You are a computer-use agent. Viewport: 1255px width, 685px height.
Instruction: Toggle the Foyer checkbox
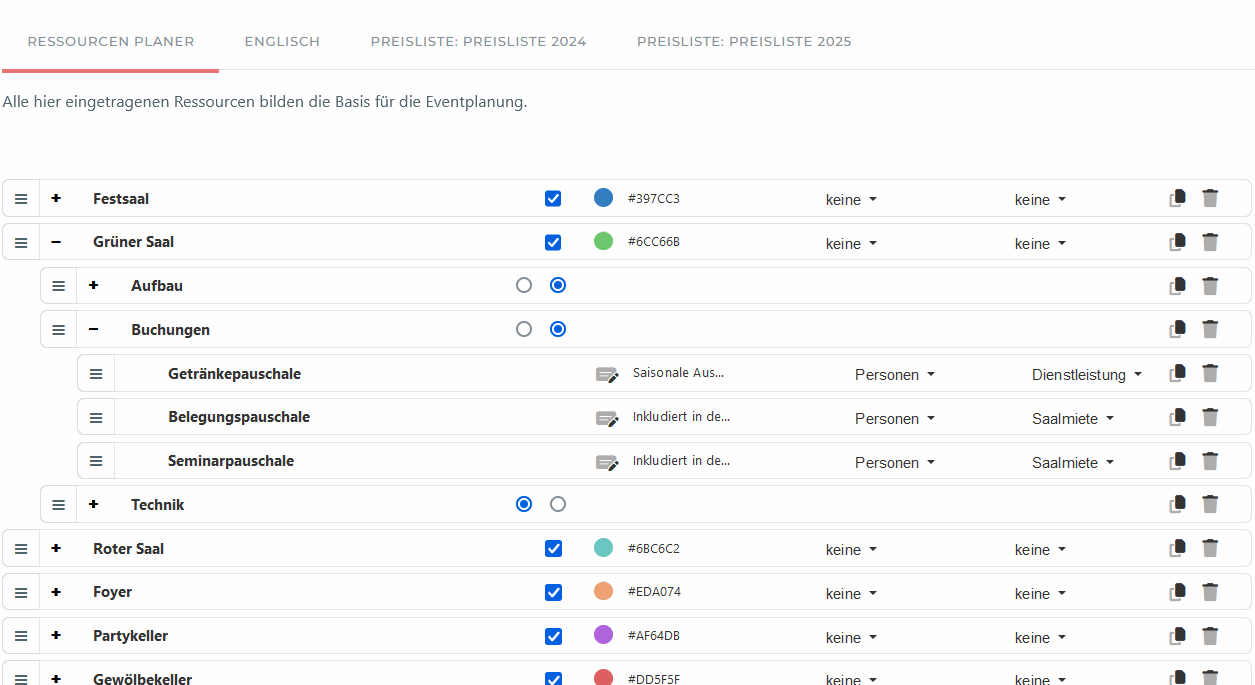pos(553,592)
